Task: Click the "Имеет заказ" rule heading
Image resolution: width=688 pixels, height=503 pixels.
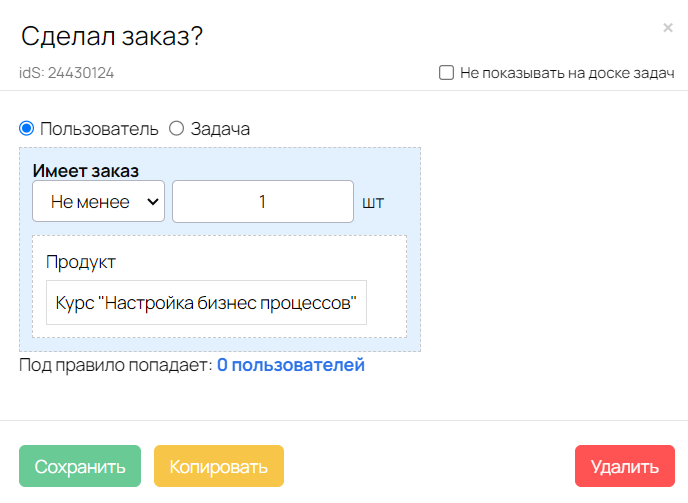Action: click(85, 169)
